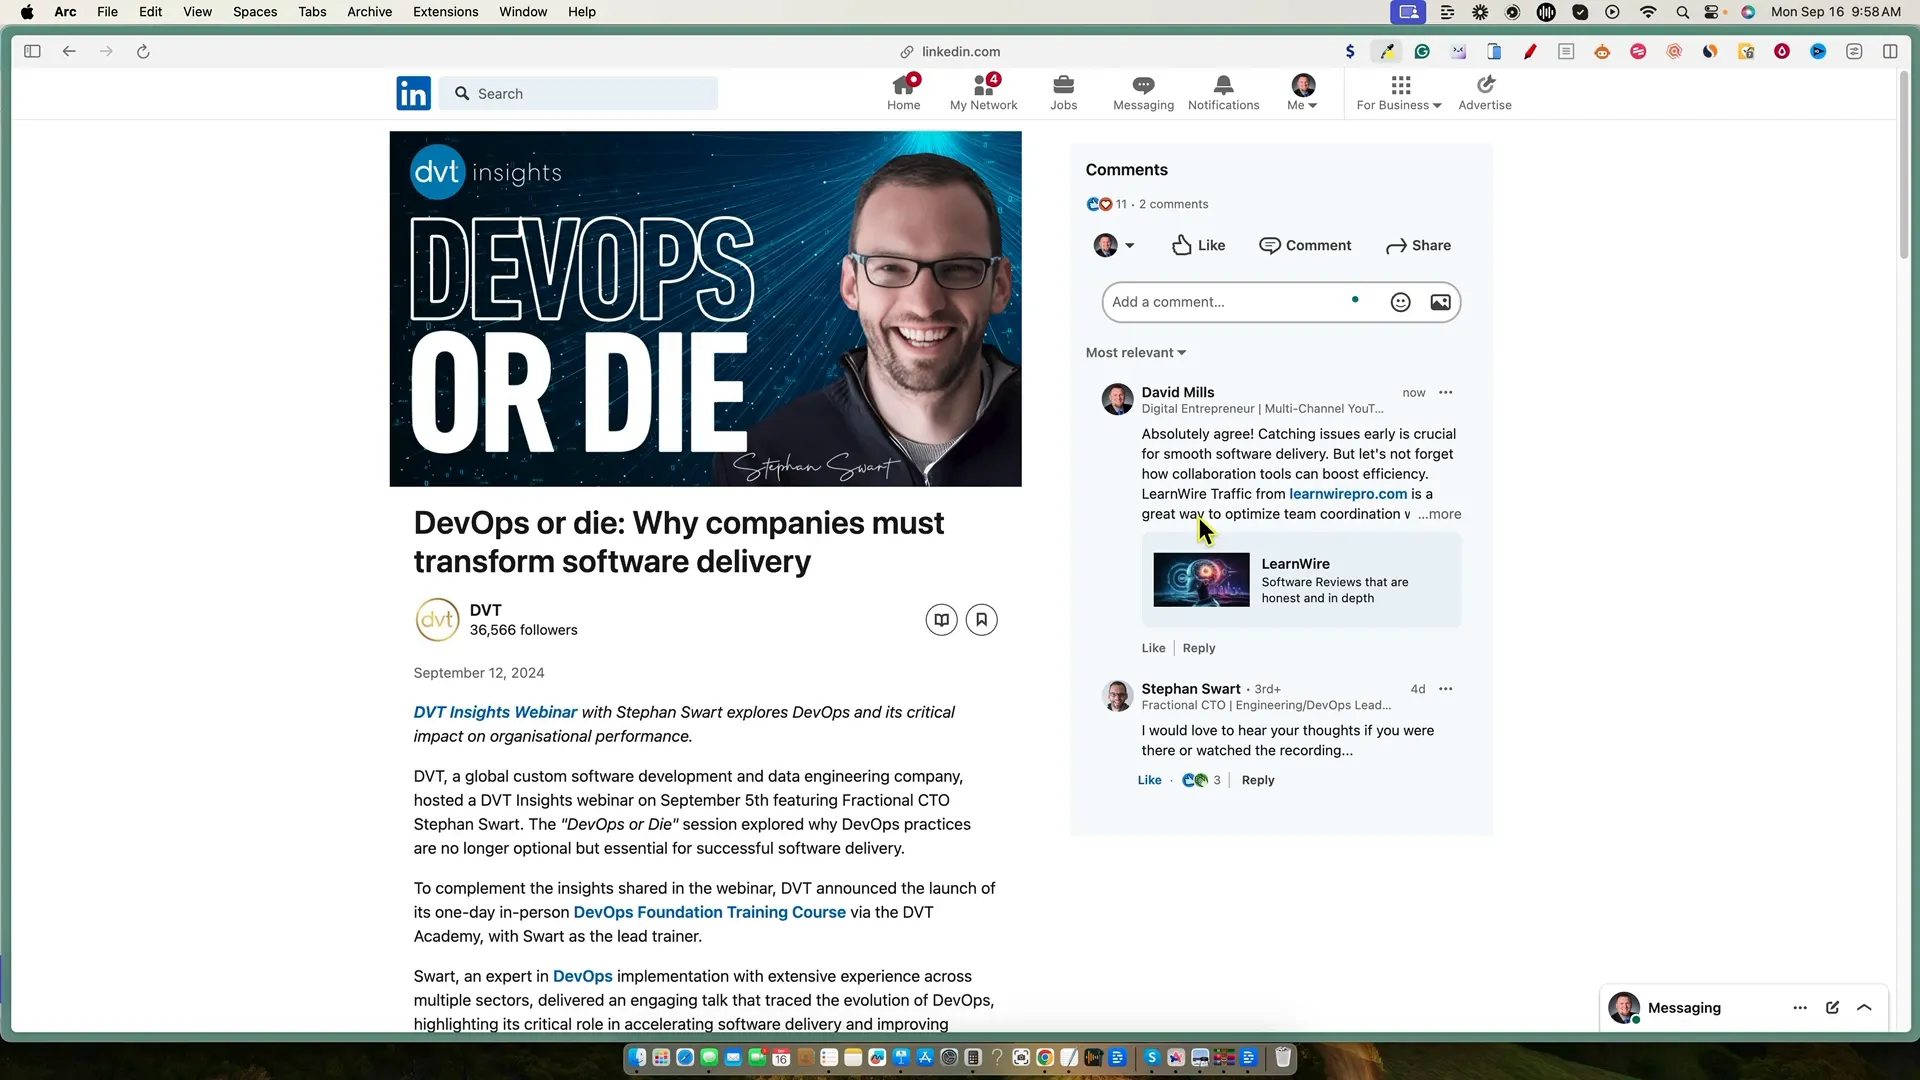This screenshot has width=1920, height=1080.
Task: Expand David Mills' comment with ...more
Action: click(1439, 514)
